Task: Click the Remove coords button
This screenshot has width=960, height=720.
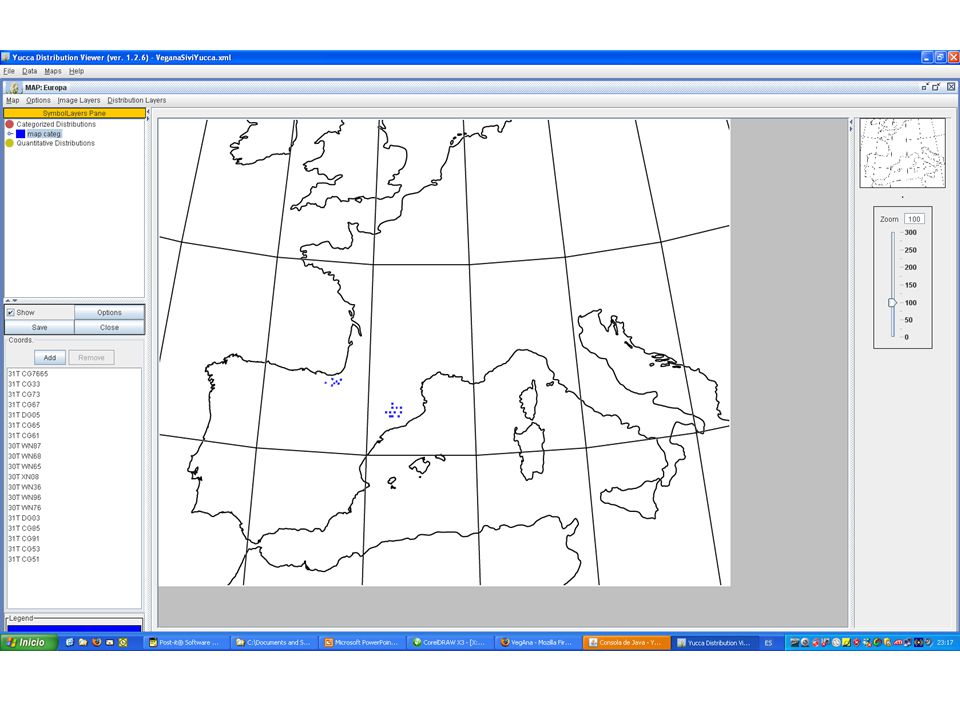Action: [91, 358]
